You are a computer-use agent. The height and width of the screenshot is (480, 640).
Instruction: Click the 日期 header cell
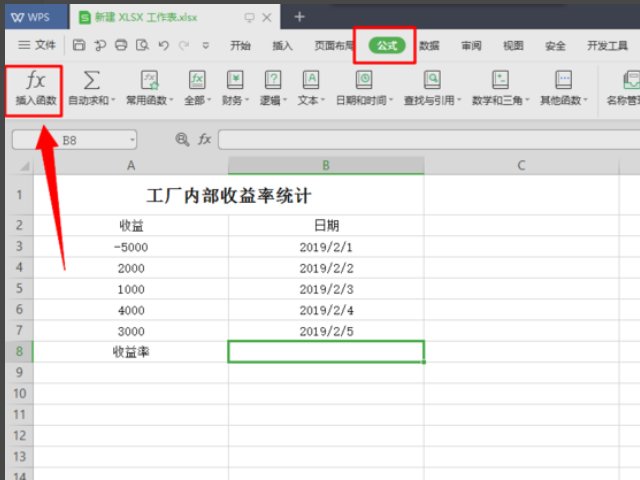326,225
